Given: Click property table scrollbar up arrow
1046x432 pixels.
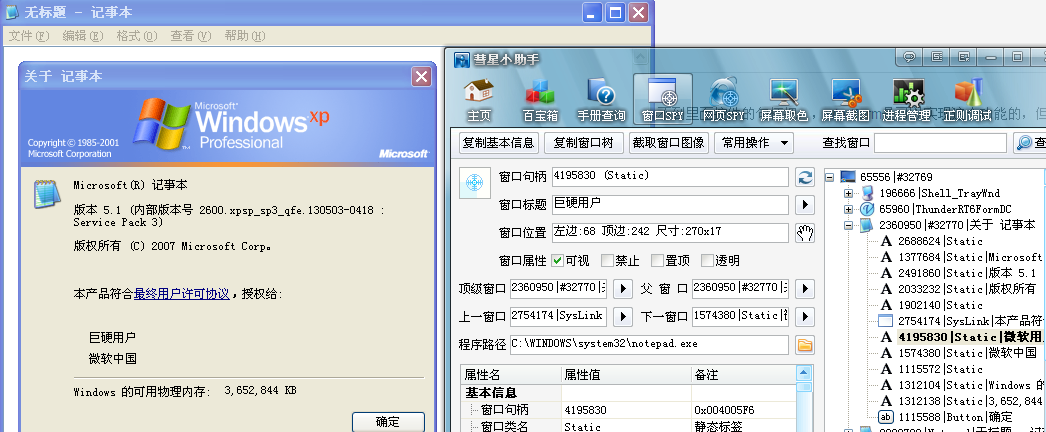Looking at the screenshot, I should [805, 374].
